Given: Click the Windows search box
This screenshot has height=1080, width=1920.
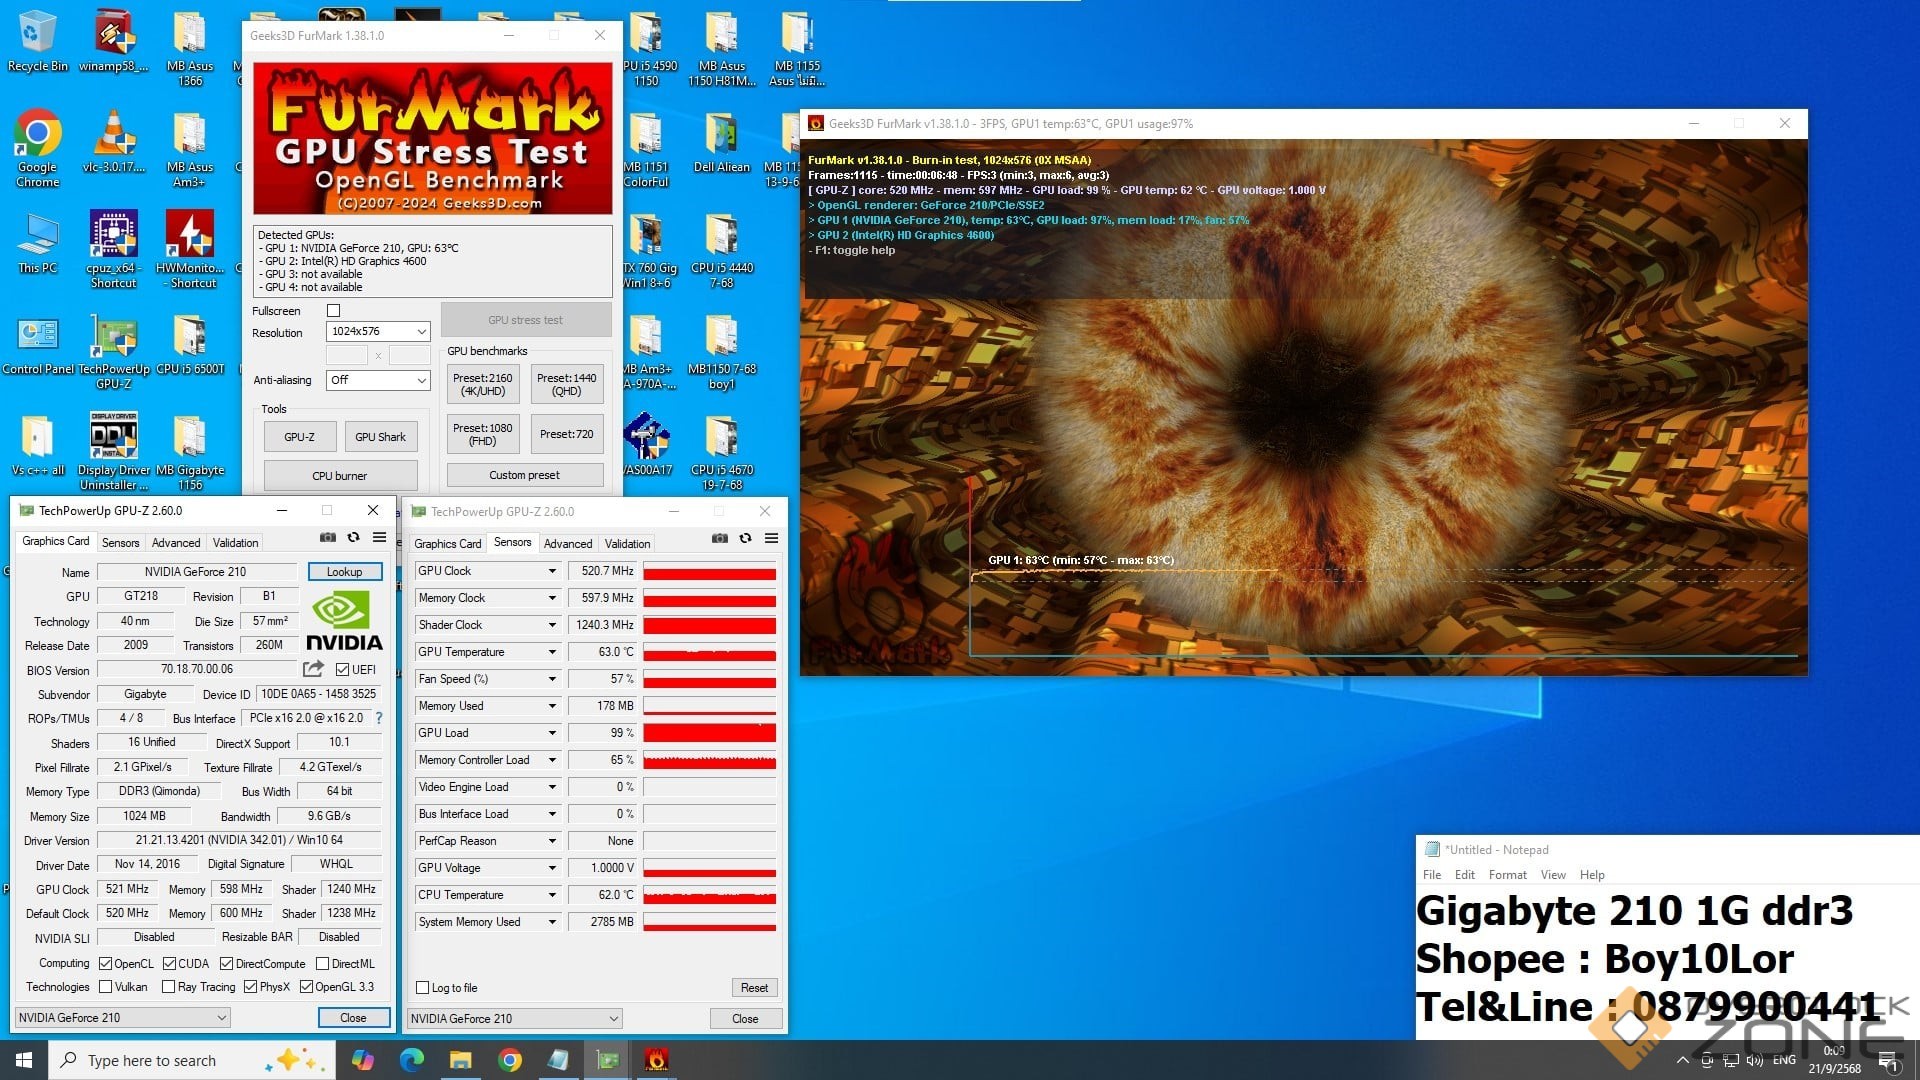Looking at the screenshot, I should click(150, 1060).
